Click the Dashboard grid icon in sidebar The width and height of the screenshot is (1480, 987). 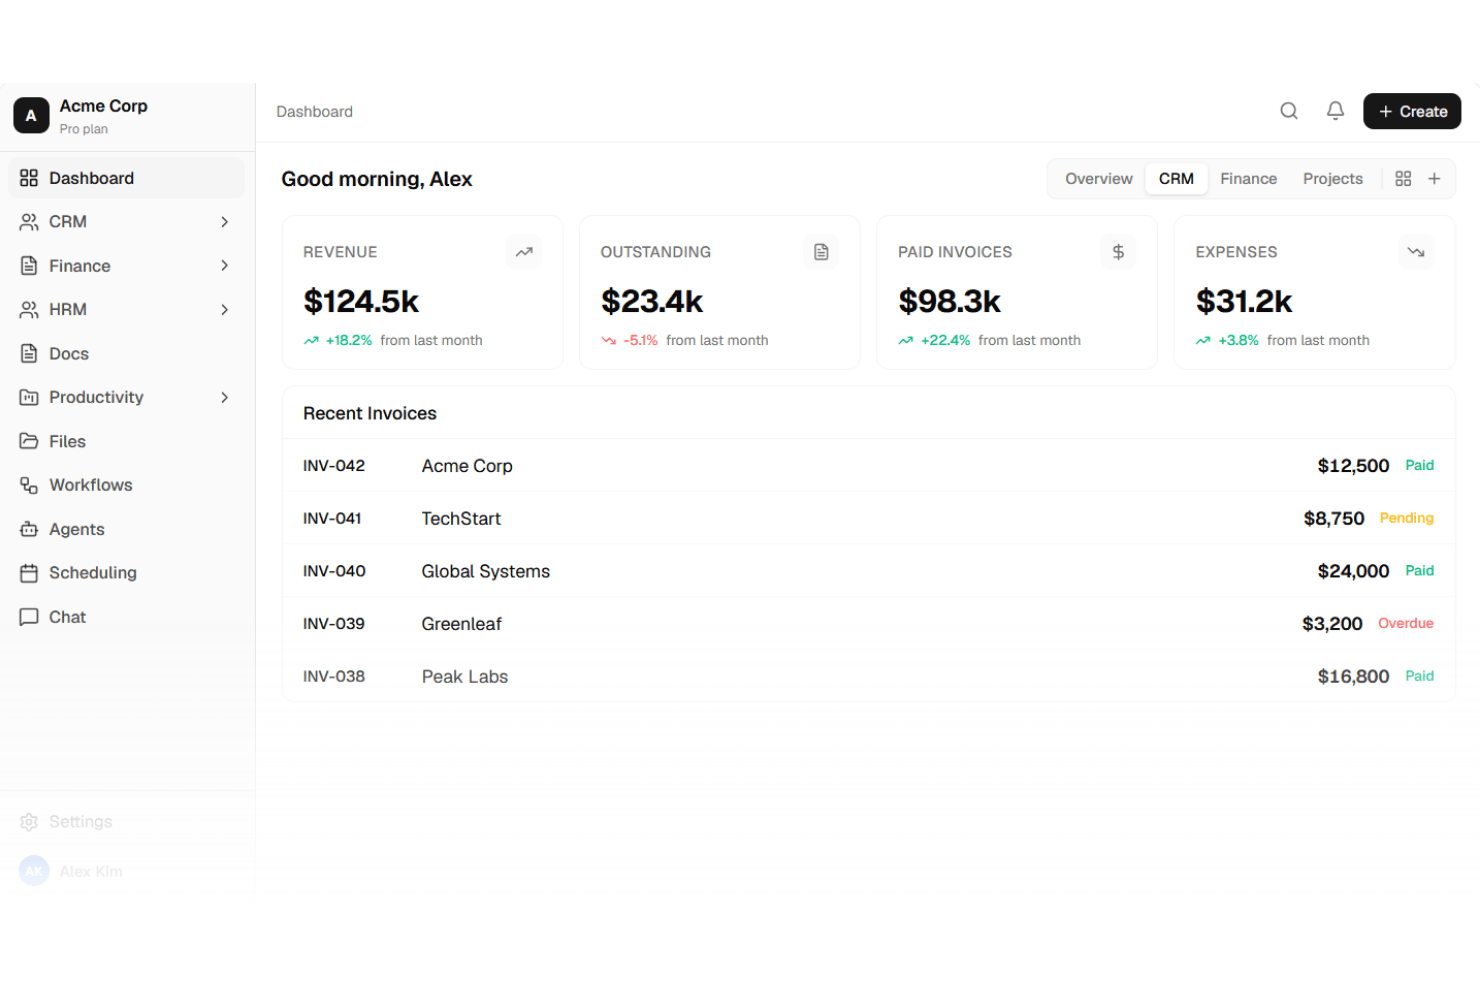[x=29, y=178]
